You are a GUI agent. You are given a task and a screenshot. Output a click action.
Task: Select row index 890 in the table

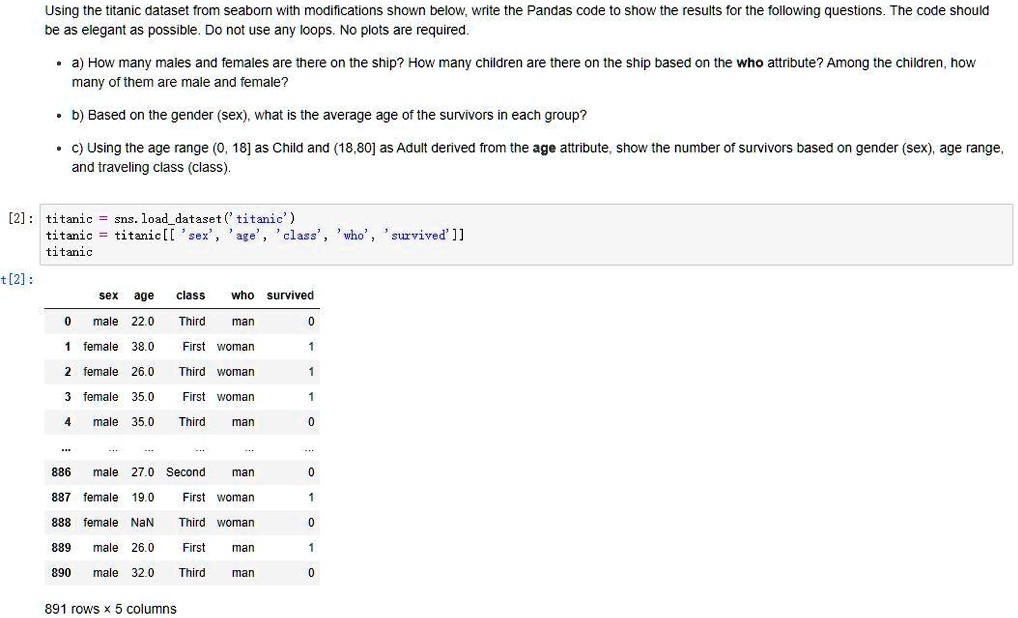tap(61, 573)
